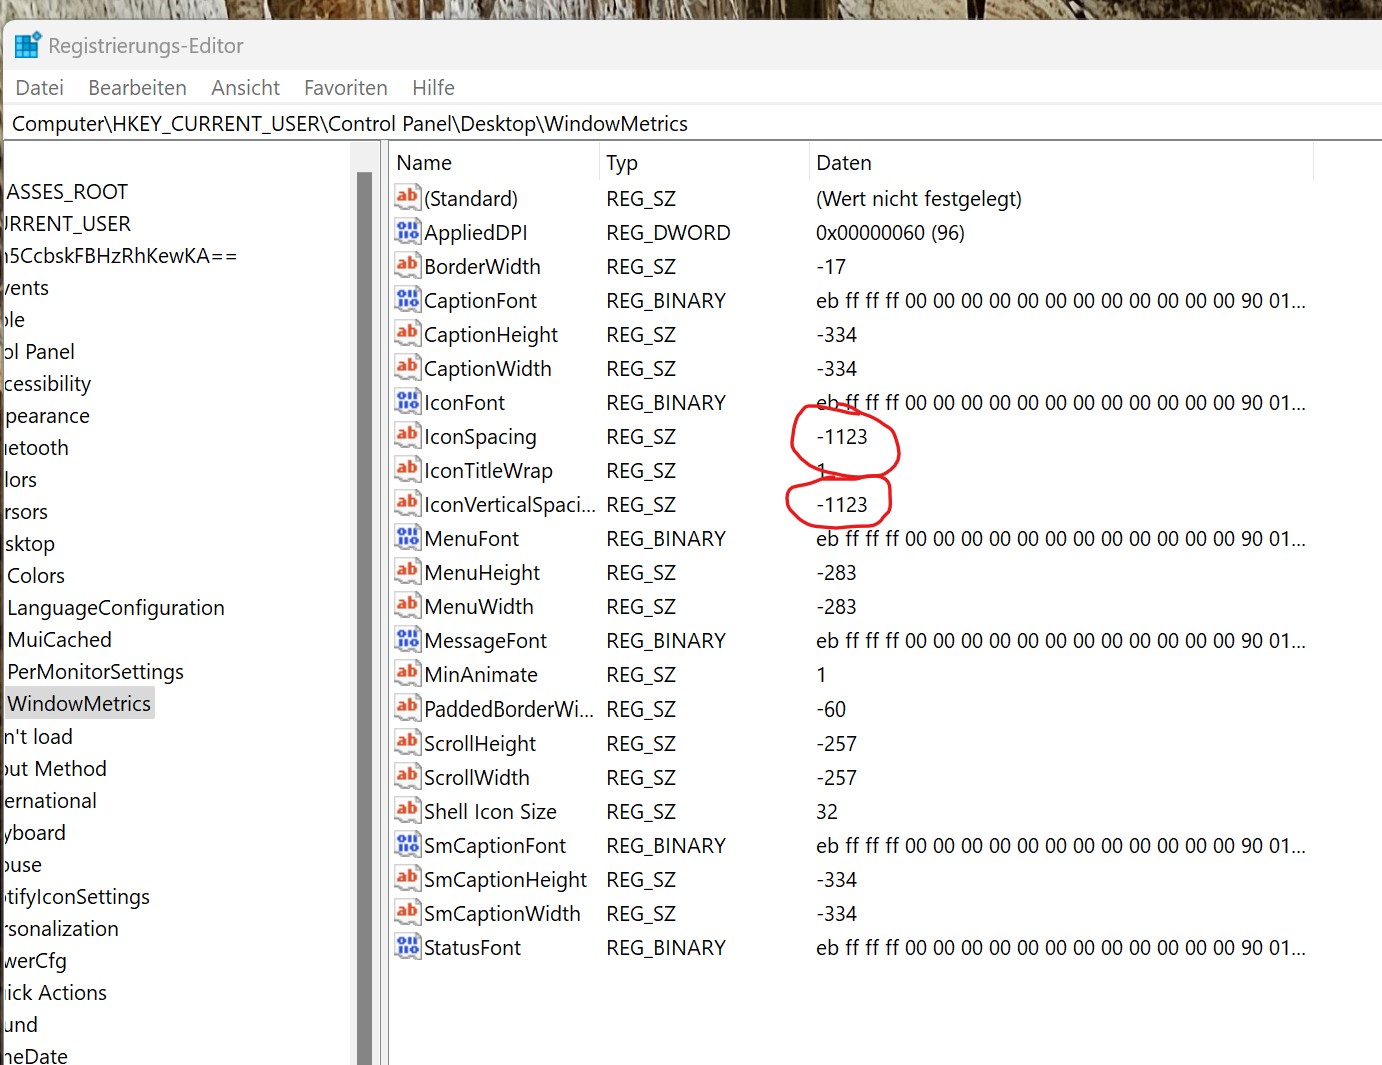The height and width of the screenshot is (1065, 1382).
Task: Click the StatusFont binary data cell
Action: [x=1060, y=947]
